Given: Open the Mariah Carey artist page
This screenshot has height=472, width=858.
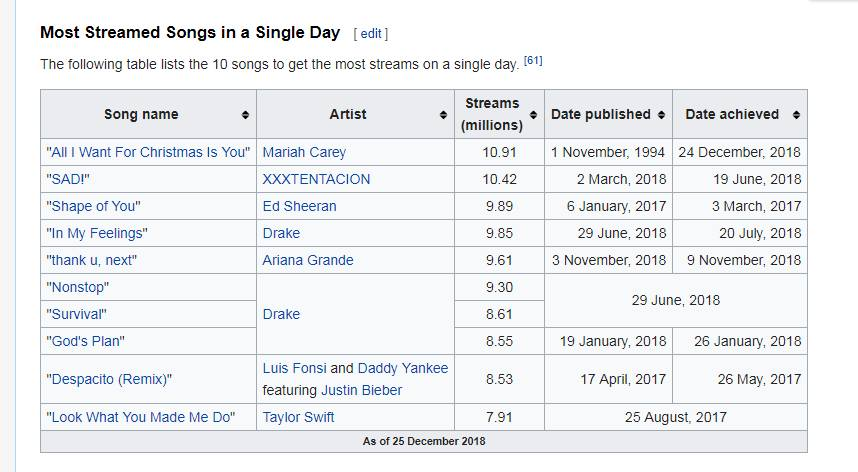Looking at the screenshot, I should (x=304, y=153).
